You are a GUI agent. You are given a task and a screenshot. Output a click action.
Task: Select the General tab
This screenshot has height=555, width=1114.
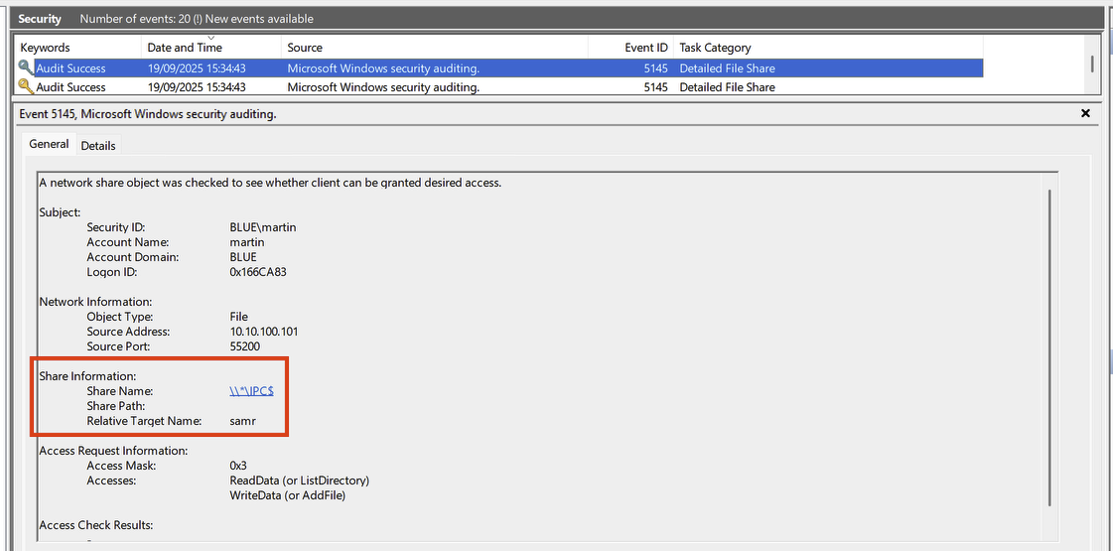click(x=48, y=145)
